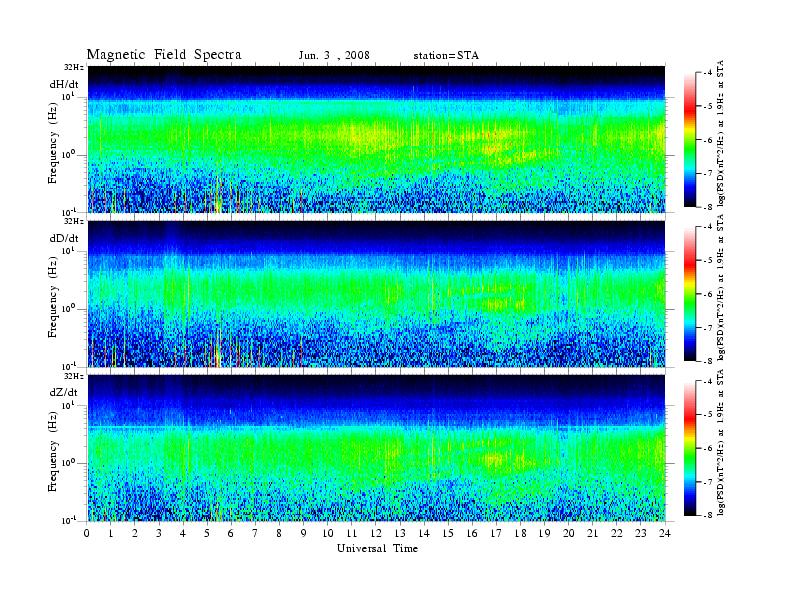Click the hour "12" tick on the time axis

(376, 533)
